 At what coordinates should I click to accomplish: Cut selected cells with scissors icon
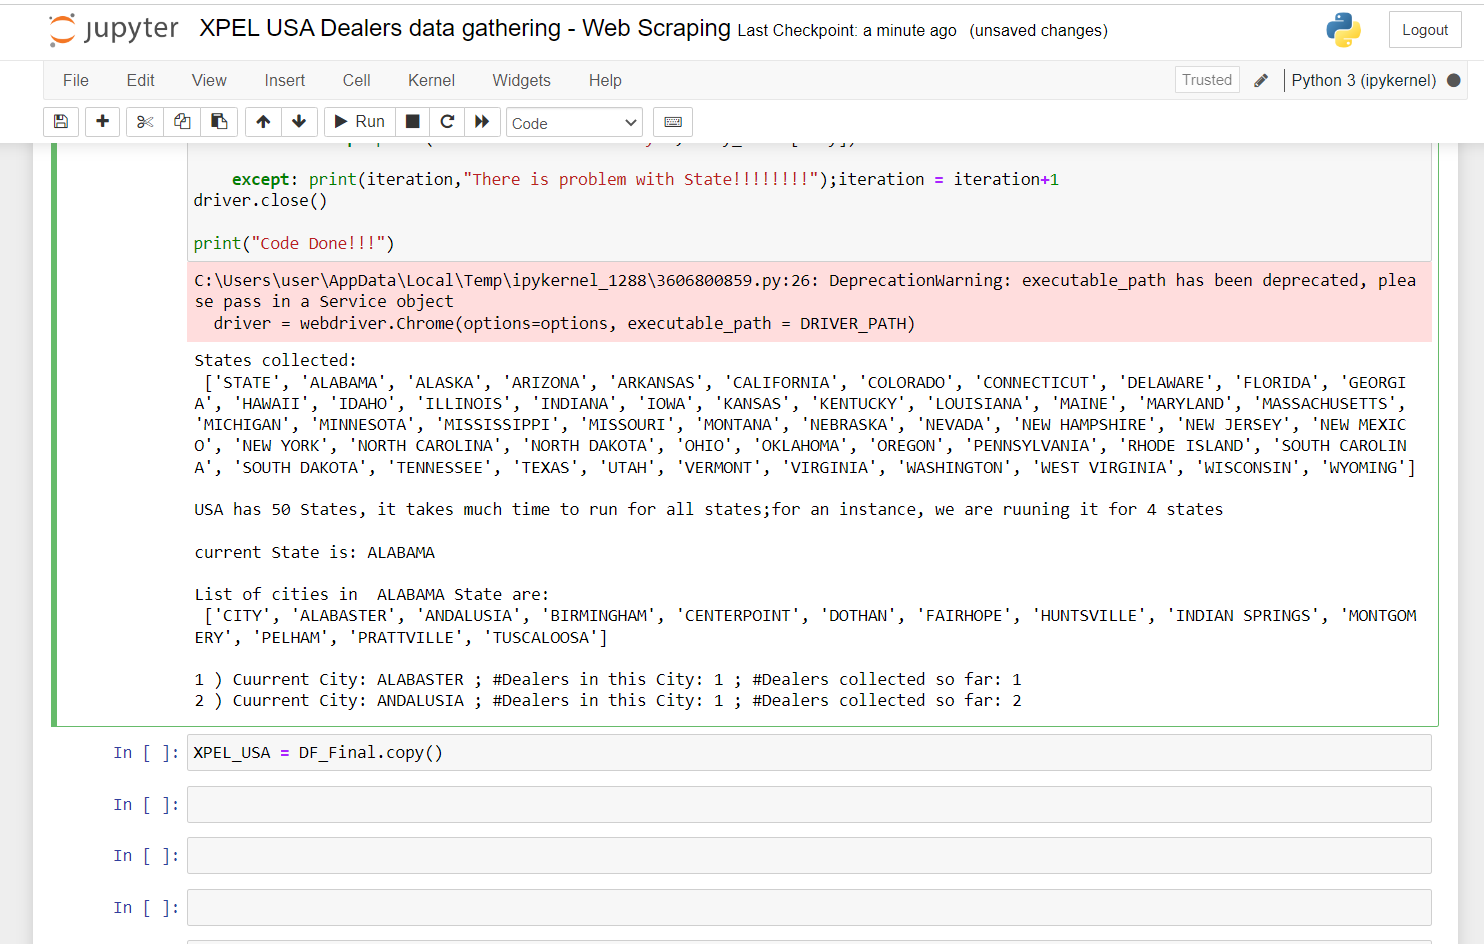(145, 122)
